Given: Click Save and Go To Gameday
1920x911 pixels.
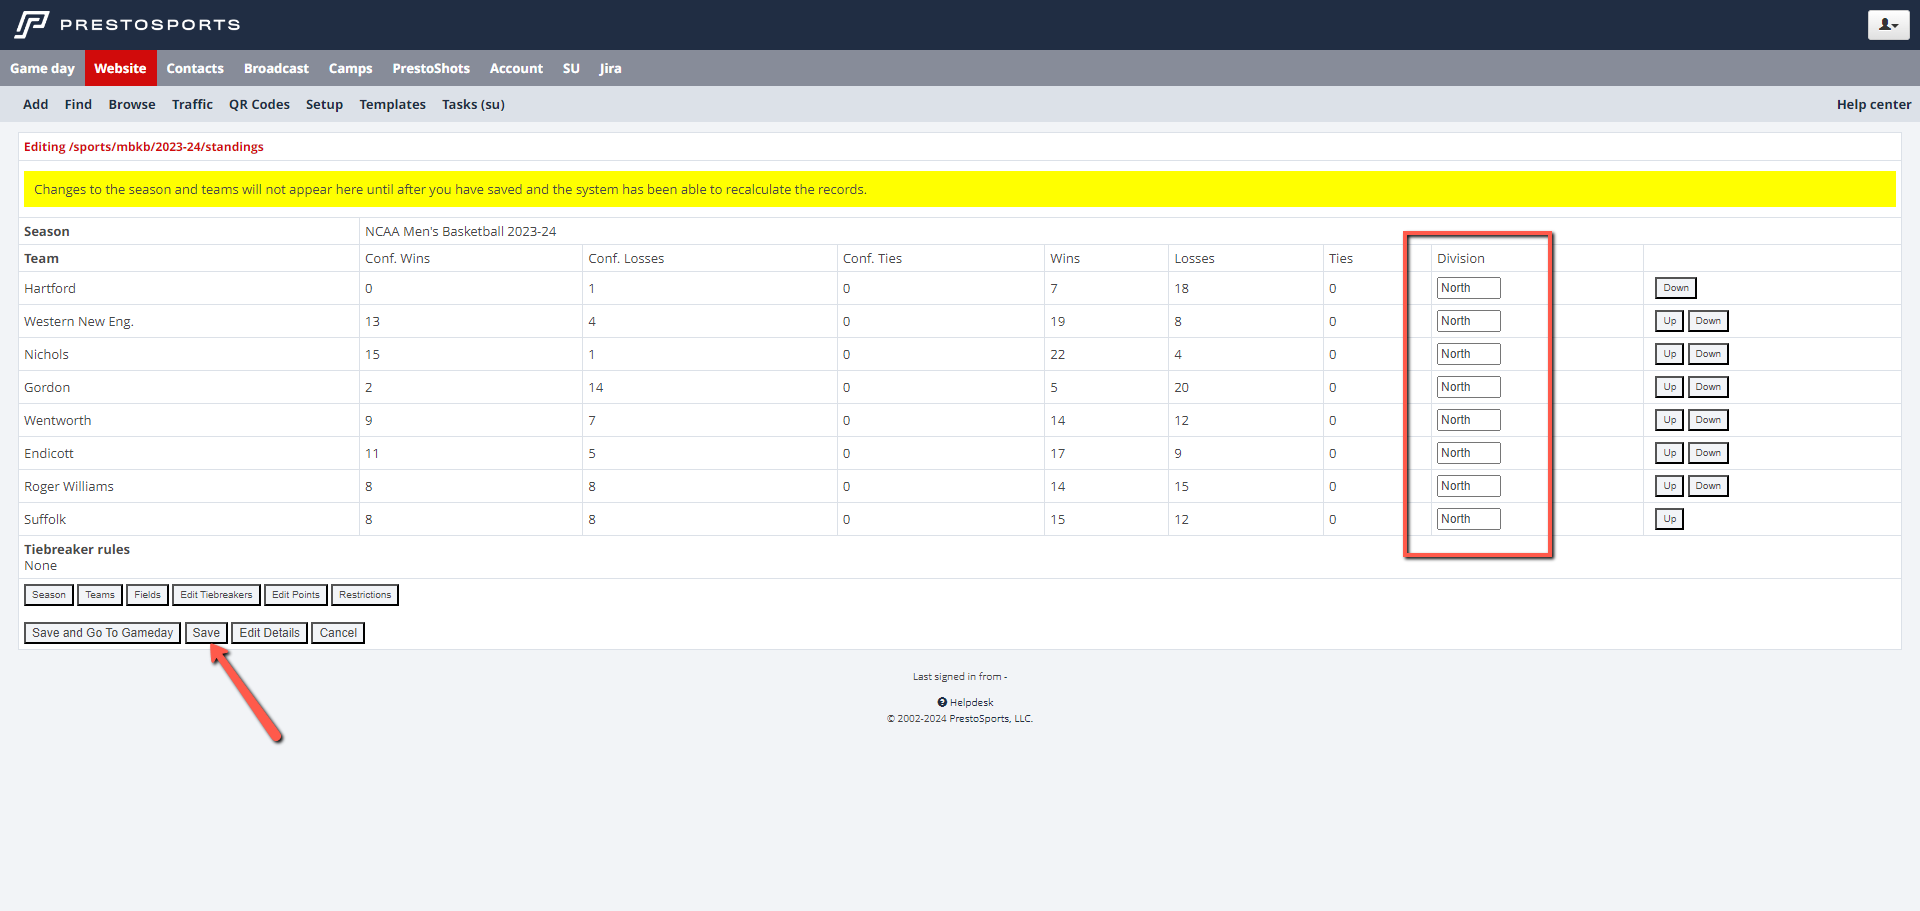Looking at the screenshot, I should pyautogui.click(x=102, y=633).
